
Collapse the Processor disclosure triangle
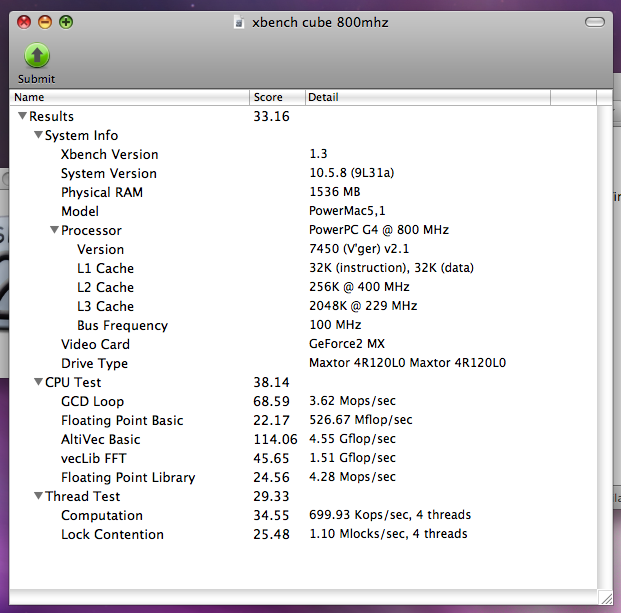54,230
